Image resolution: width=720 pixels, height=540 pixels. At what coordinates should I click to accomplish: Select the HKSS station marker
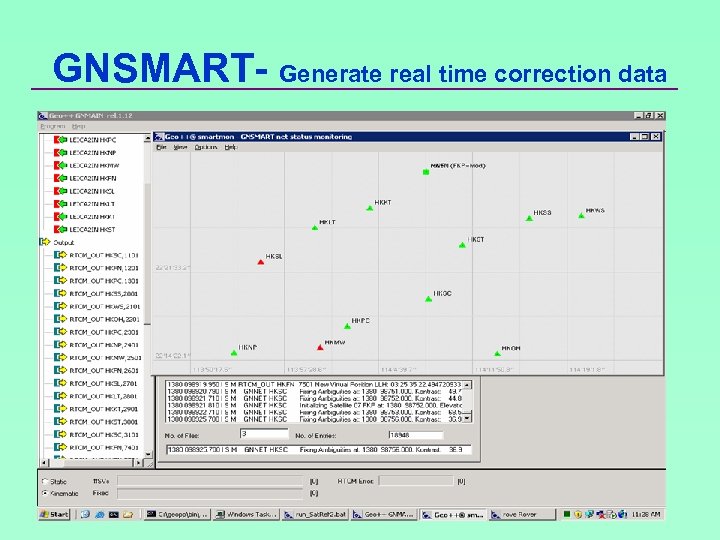pyautogui.click(x=529, y=219)
